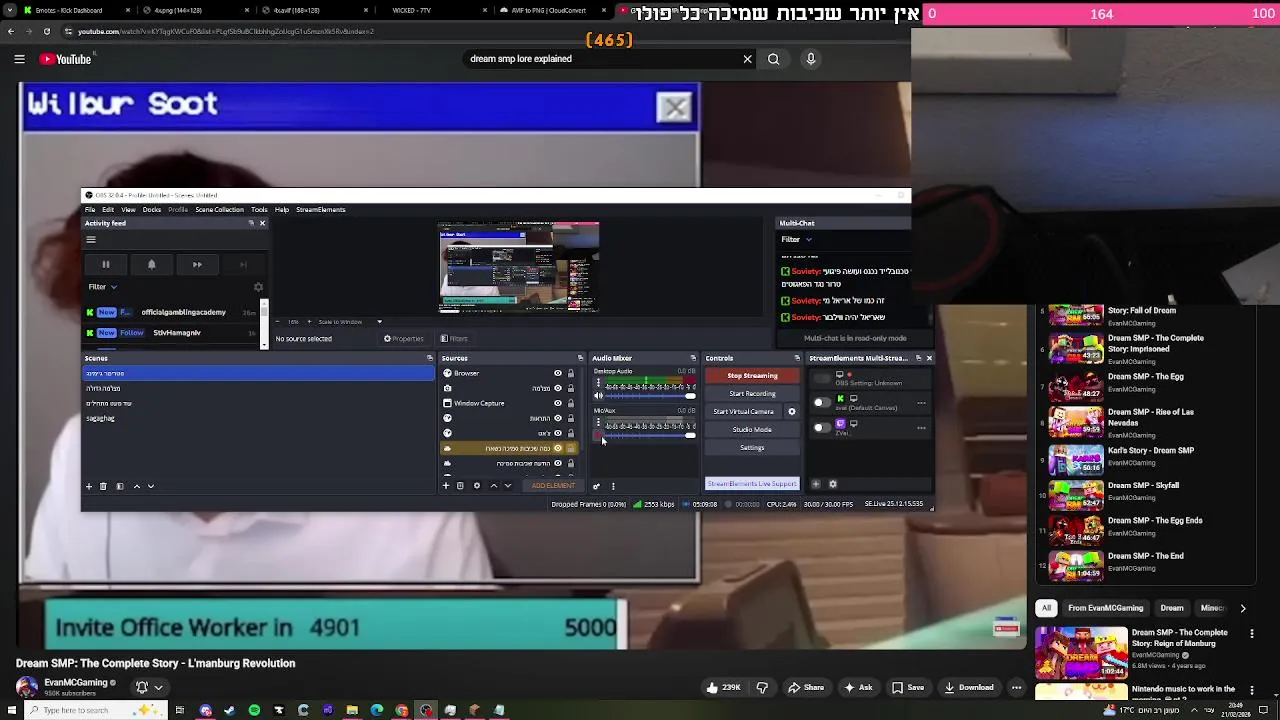Click the YouTube search magnifier button
1280x720 pixels.
pyautogui.click(x=774, y=59)
